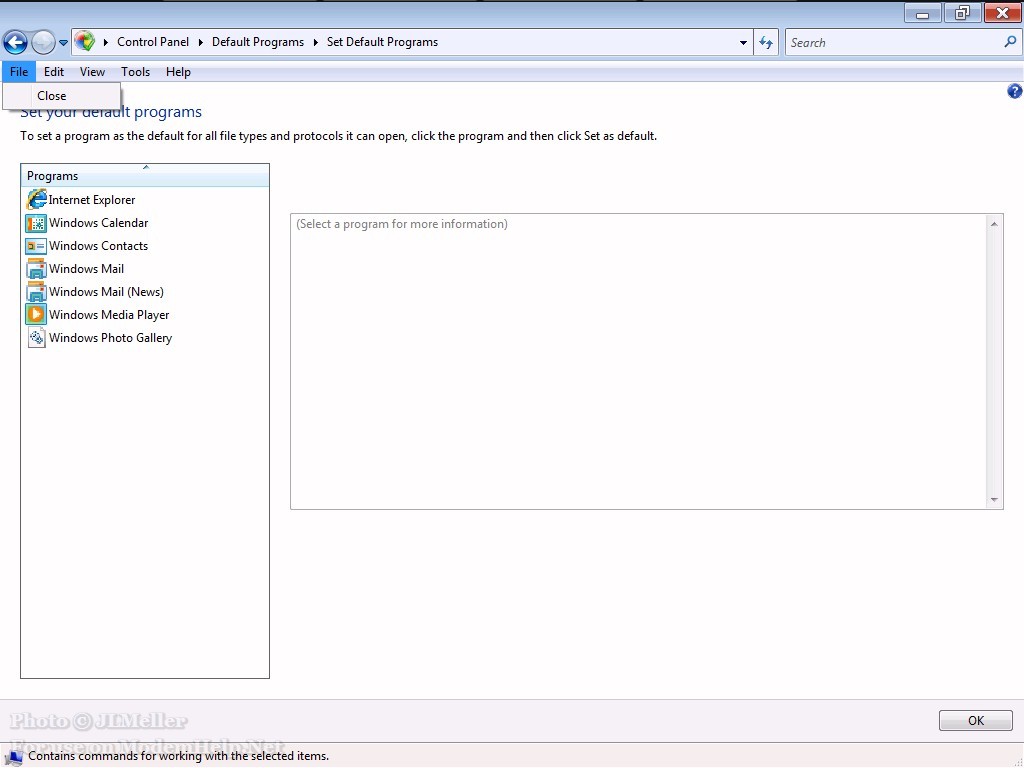Click the Windows Media Player icon
The image size is (1024, 768).
point(36,315)
